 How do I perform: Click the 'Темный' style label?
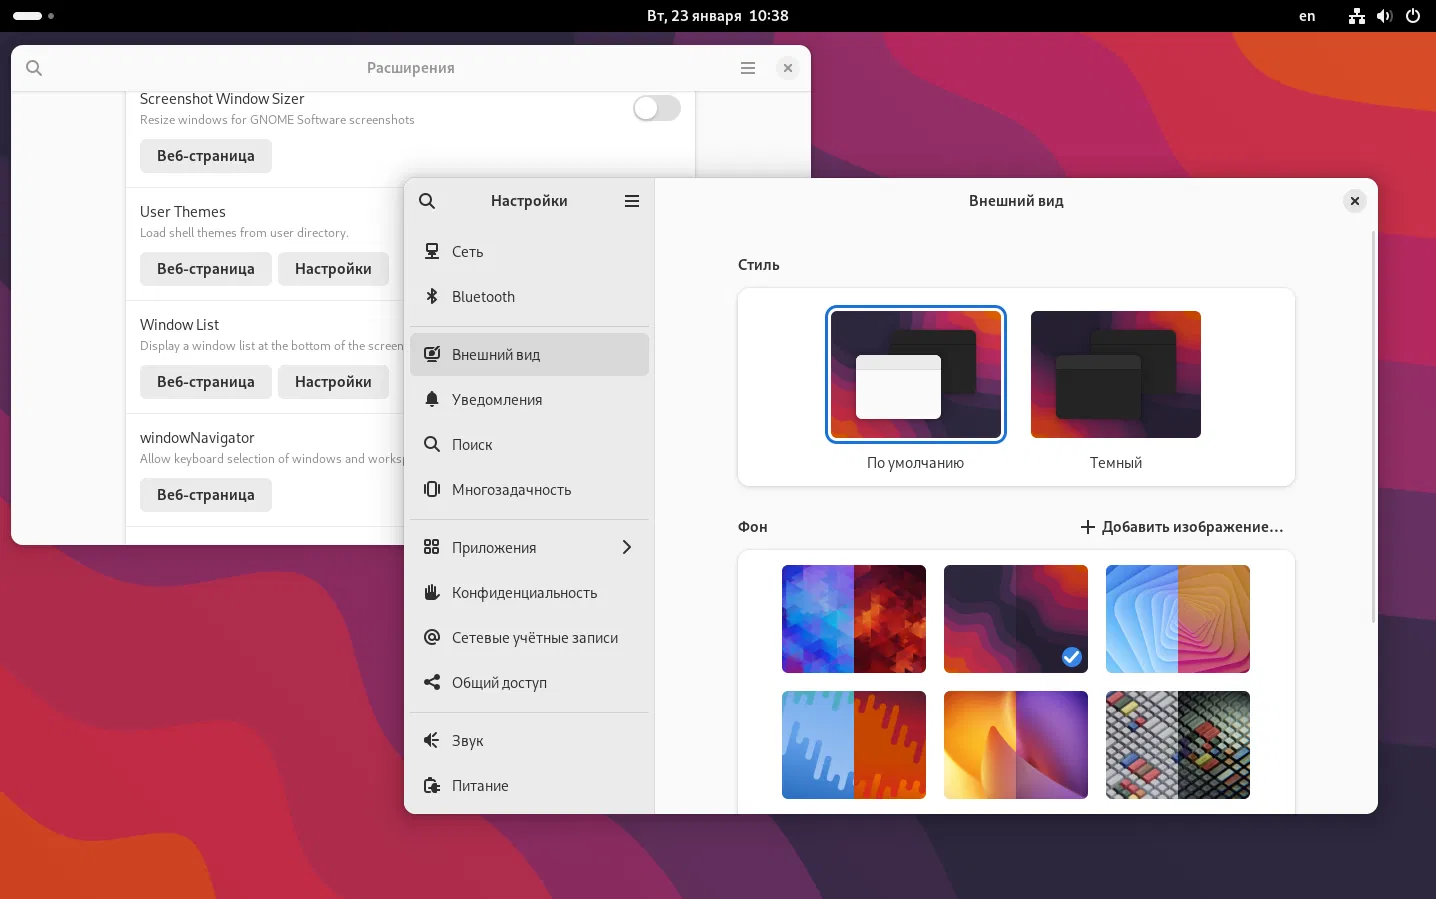point(1116,463)
